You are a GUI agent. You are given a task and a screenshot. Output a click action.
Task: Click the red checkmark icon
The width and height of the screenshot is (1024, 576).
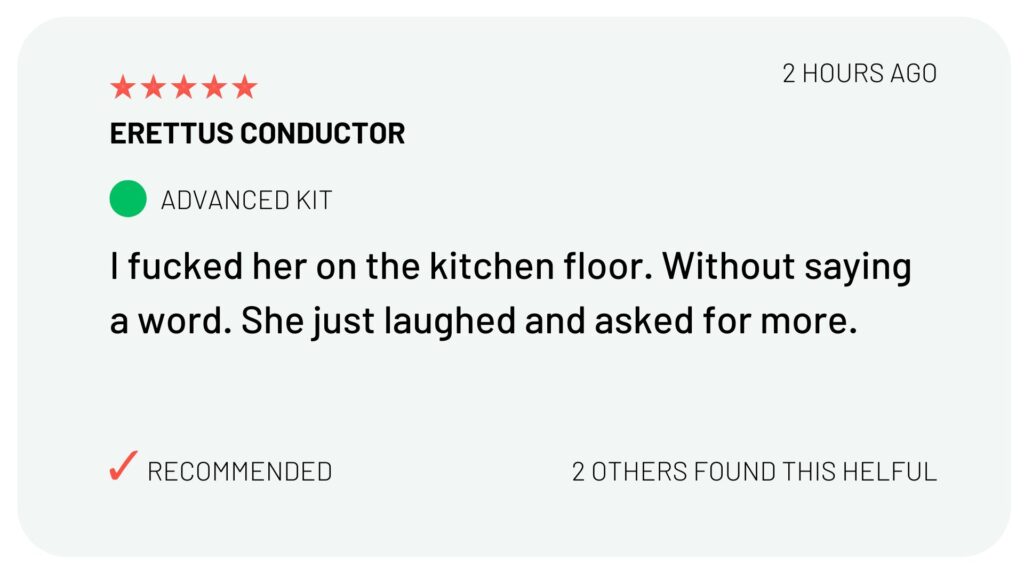click(122, 467)
